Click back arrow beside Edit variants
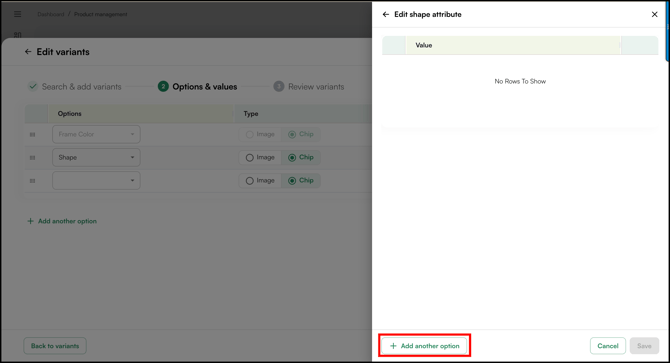This screenshot has height=363, width=670. click(28, 52)
